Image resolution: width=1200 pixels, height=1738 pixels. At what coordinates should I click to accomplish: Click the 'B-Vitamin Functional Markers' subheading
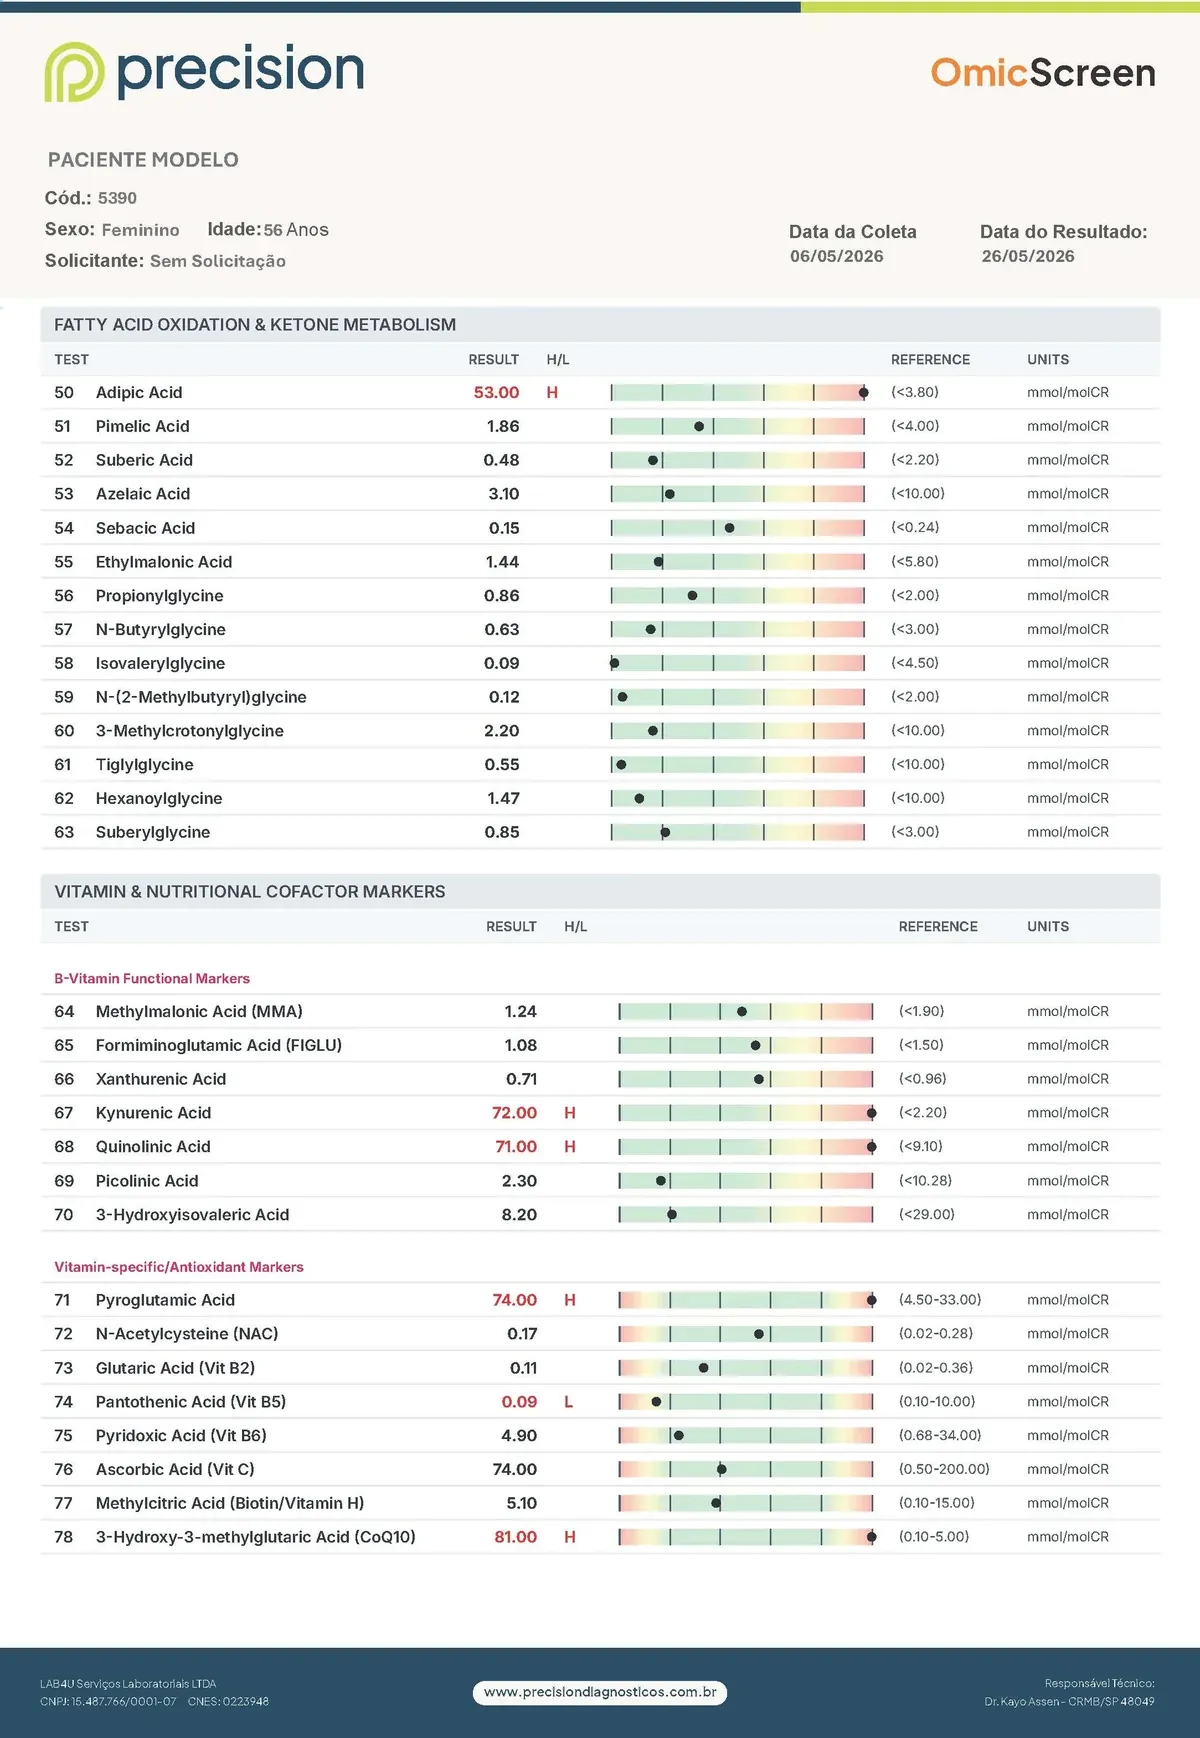pyautogui.click(x=152, y=979)
